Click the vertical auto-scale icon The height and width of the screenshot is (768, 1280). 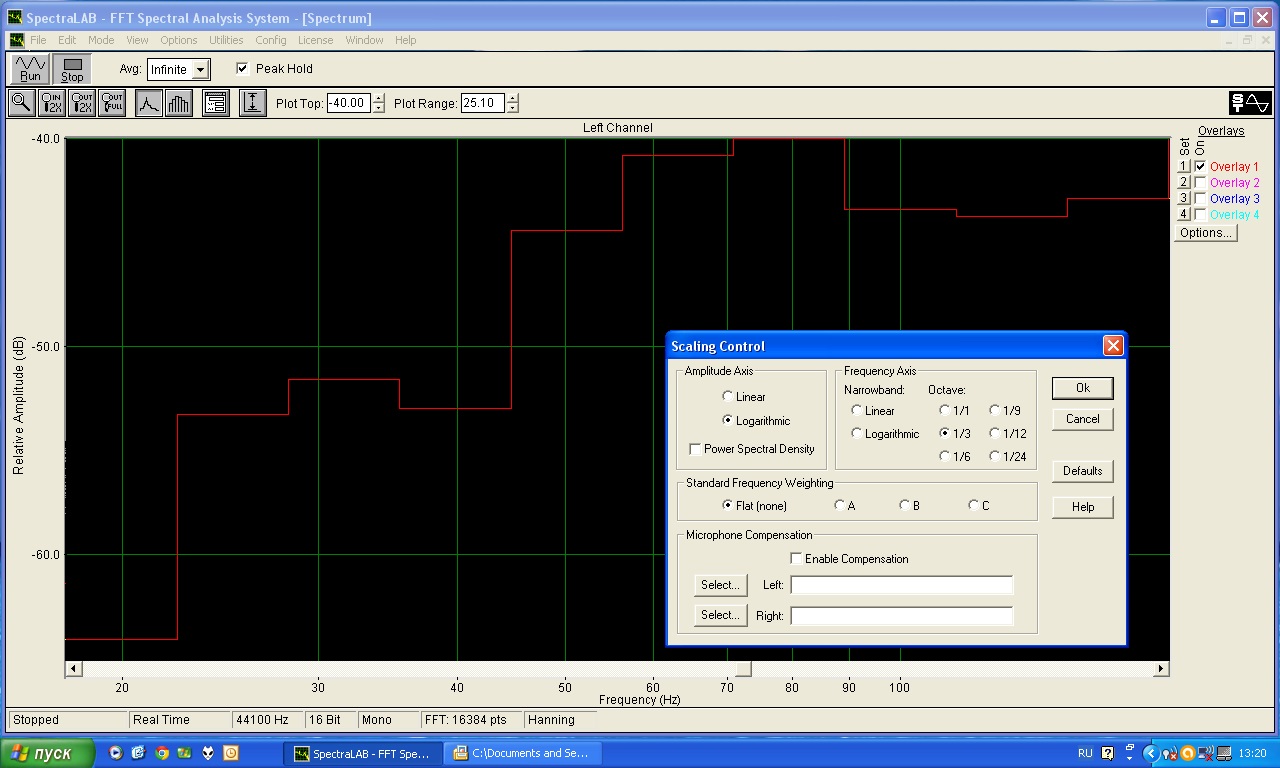(253, 103)
